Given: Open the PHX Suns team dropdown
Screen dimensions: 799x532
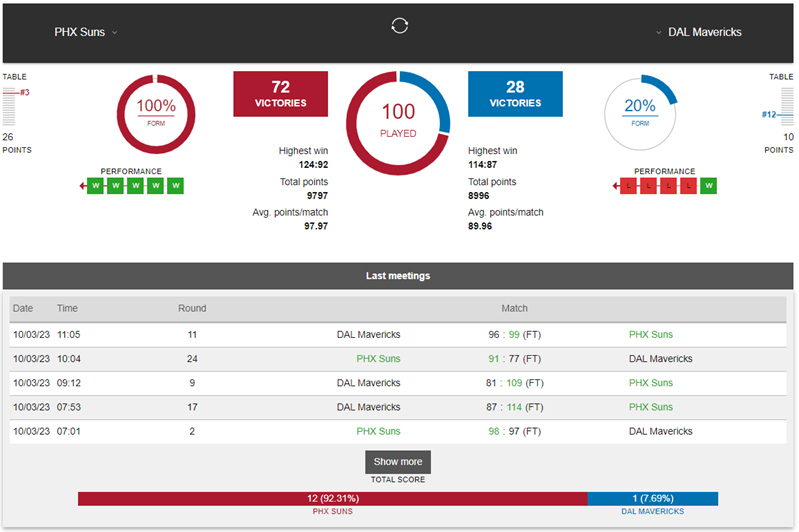Looking at the screenshot, I should (85, 32).
